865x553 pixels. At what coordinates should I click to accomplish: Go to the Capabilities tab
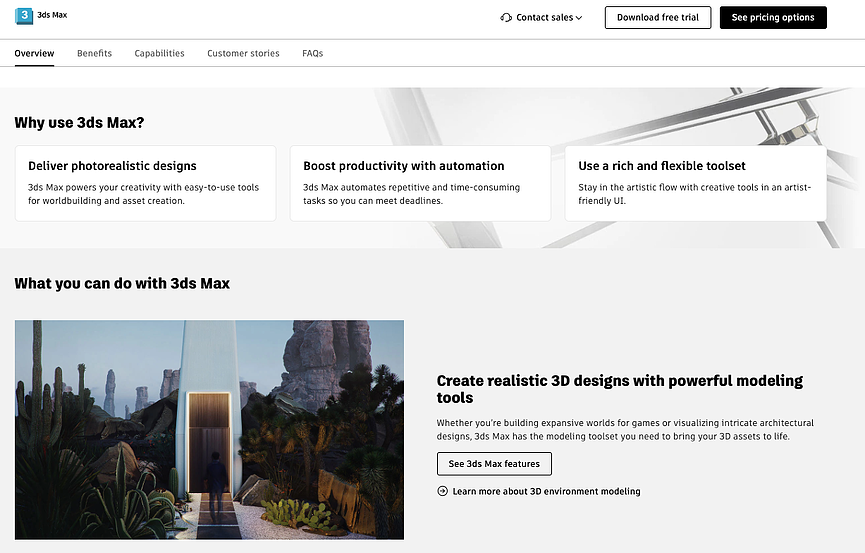(159, 54)
